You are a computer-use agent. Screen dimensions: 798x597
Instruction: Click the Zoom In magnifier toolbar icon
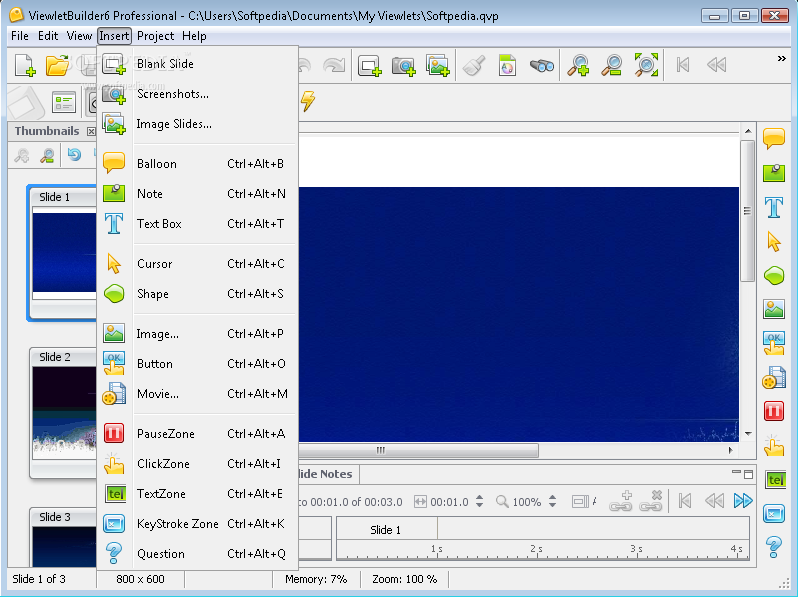pos(579,65)
